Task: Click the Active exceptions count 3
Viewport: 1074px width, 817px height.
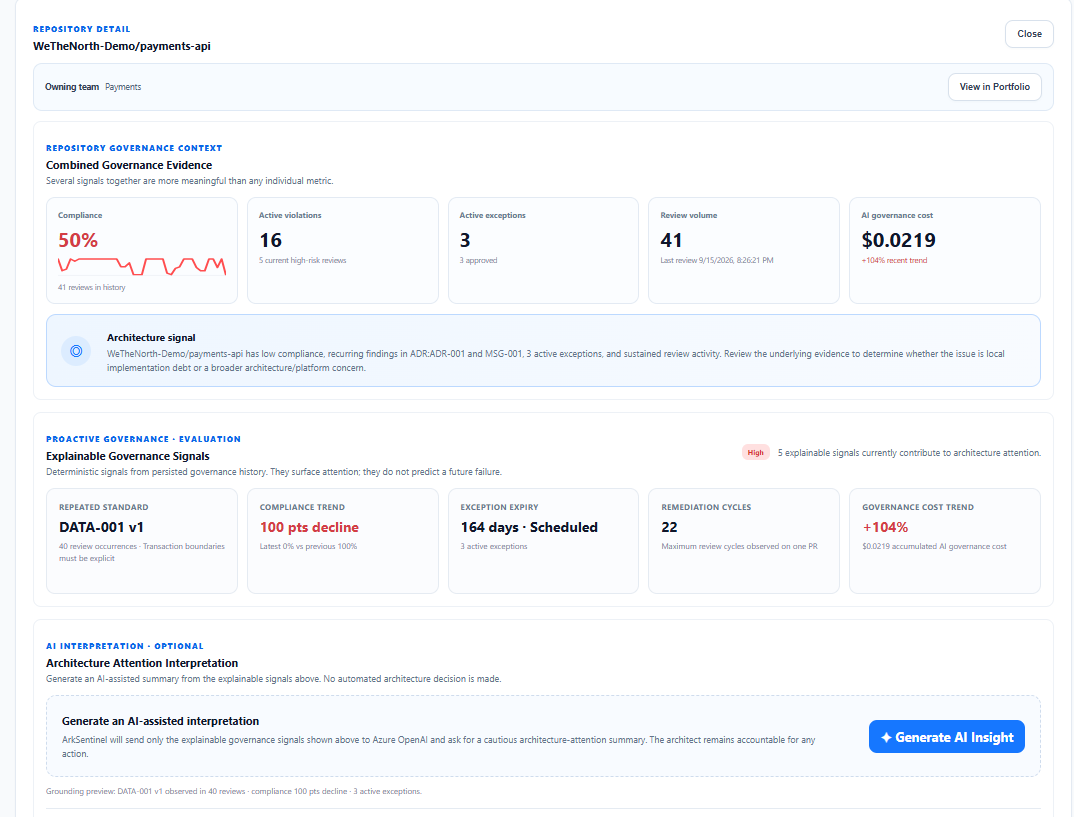Action: coord(465,240)
